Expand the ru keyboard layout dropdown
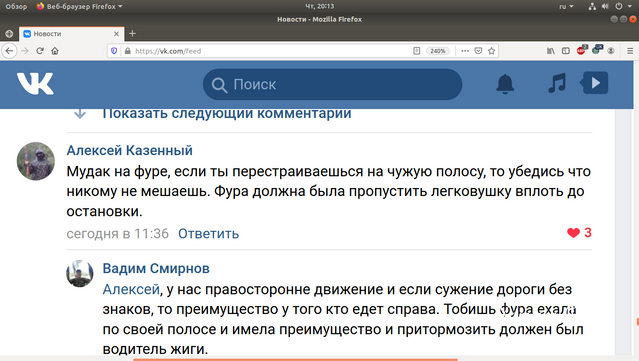The height and width of the screenshot is (361, 639). 566,7
